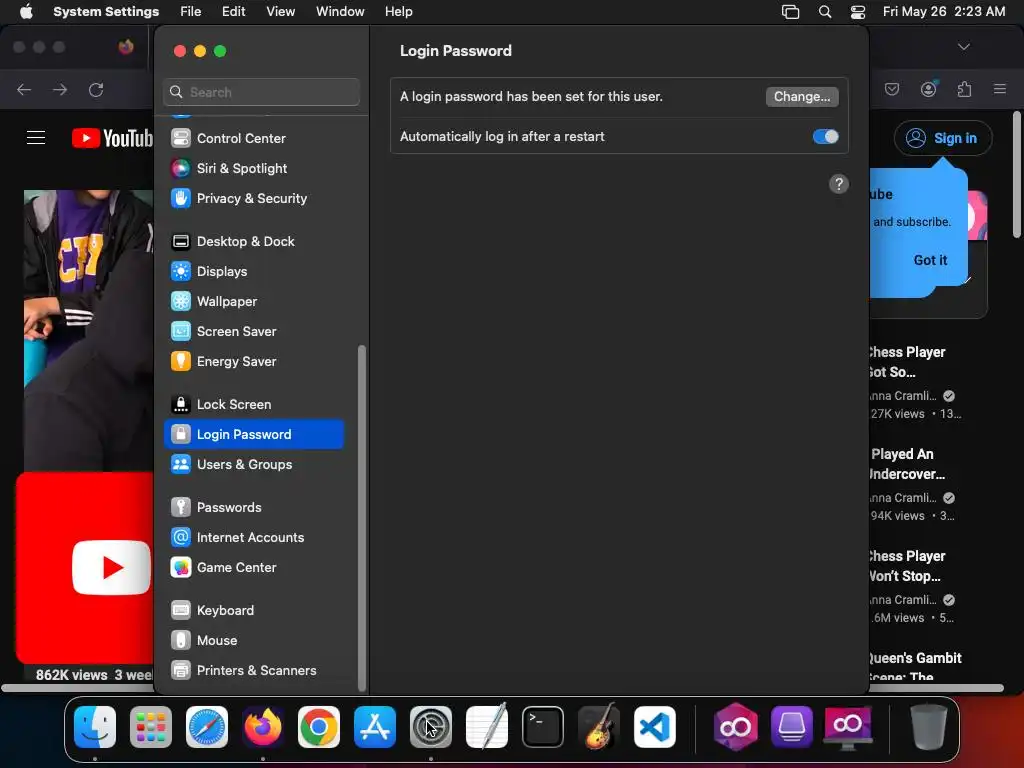This screenshot has height=768, width=1024.
Task: Launch Google Chrome from the Dock
Action: [319, 727]
